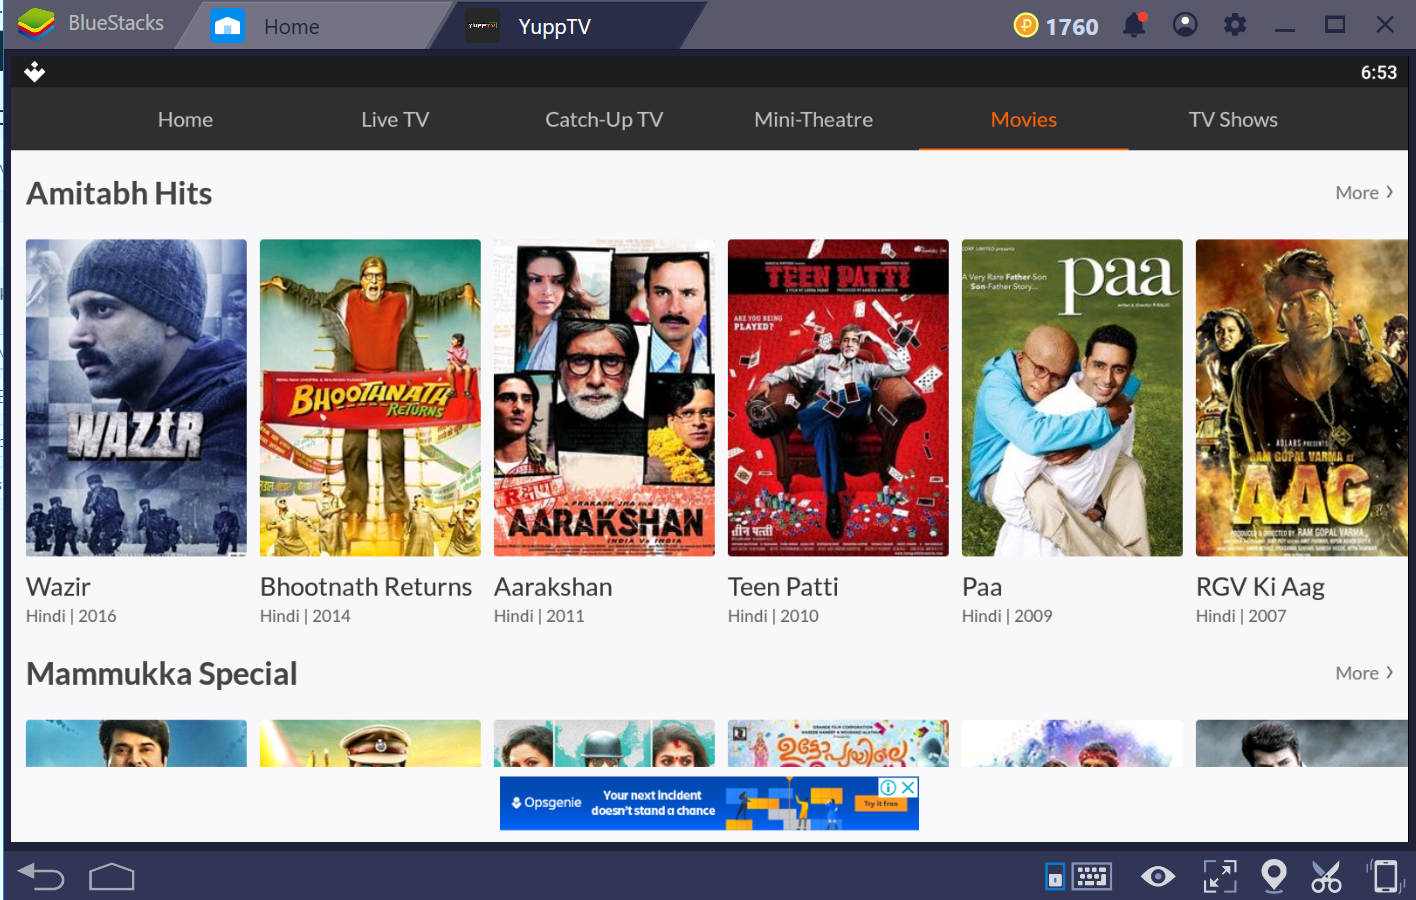Open the TV Shows section
The image size is (1416, 900).
point(1233,119)
